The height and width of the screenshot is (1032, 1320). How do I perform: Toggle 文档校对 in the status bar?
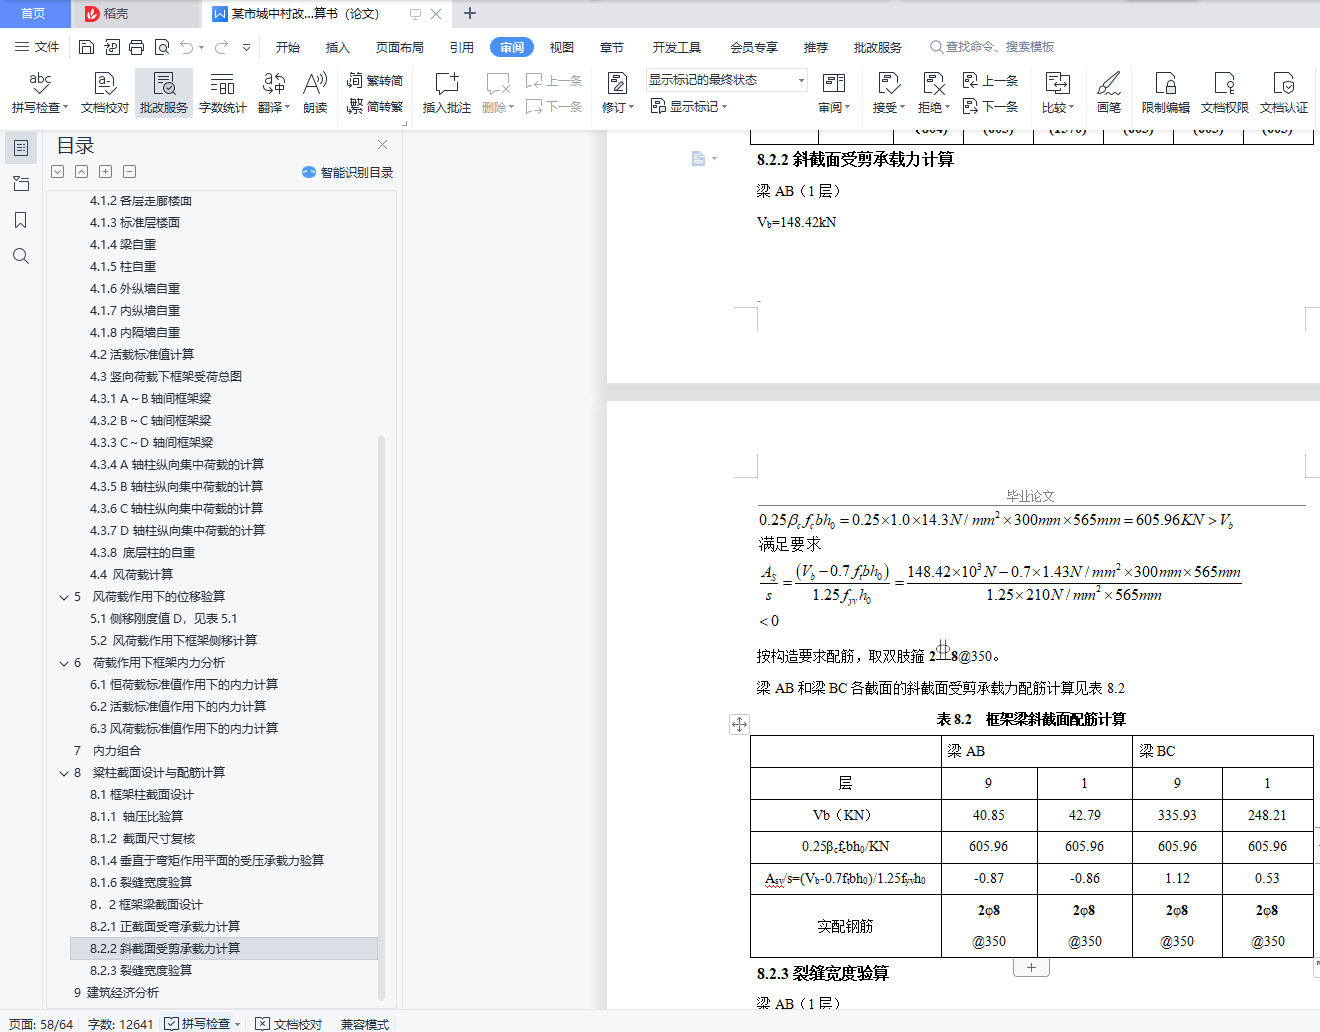[x=289, y=1024]
